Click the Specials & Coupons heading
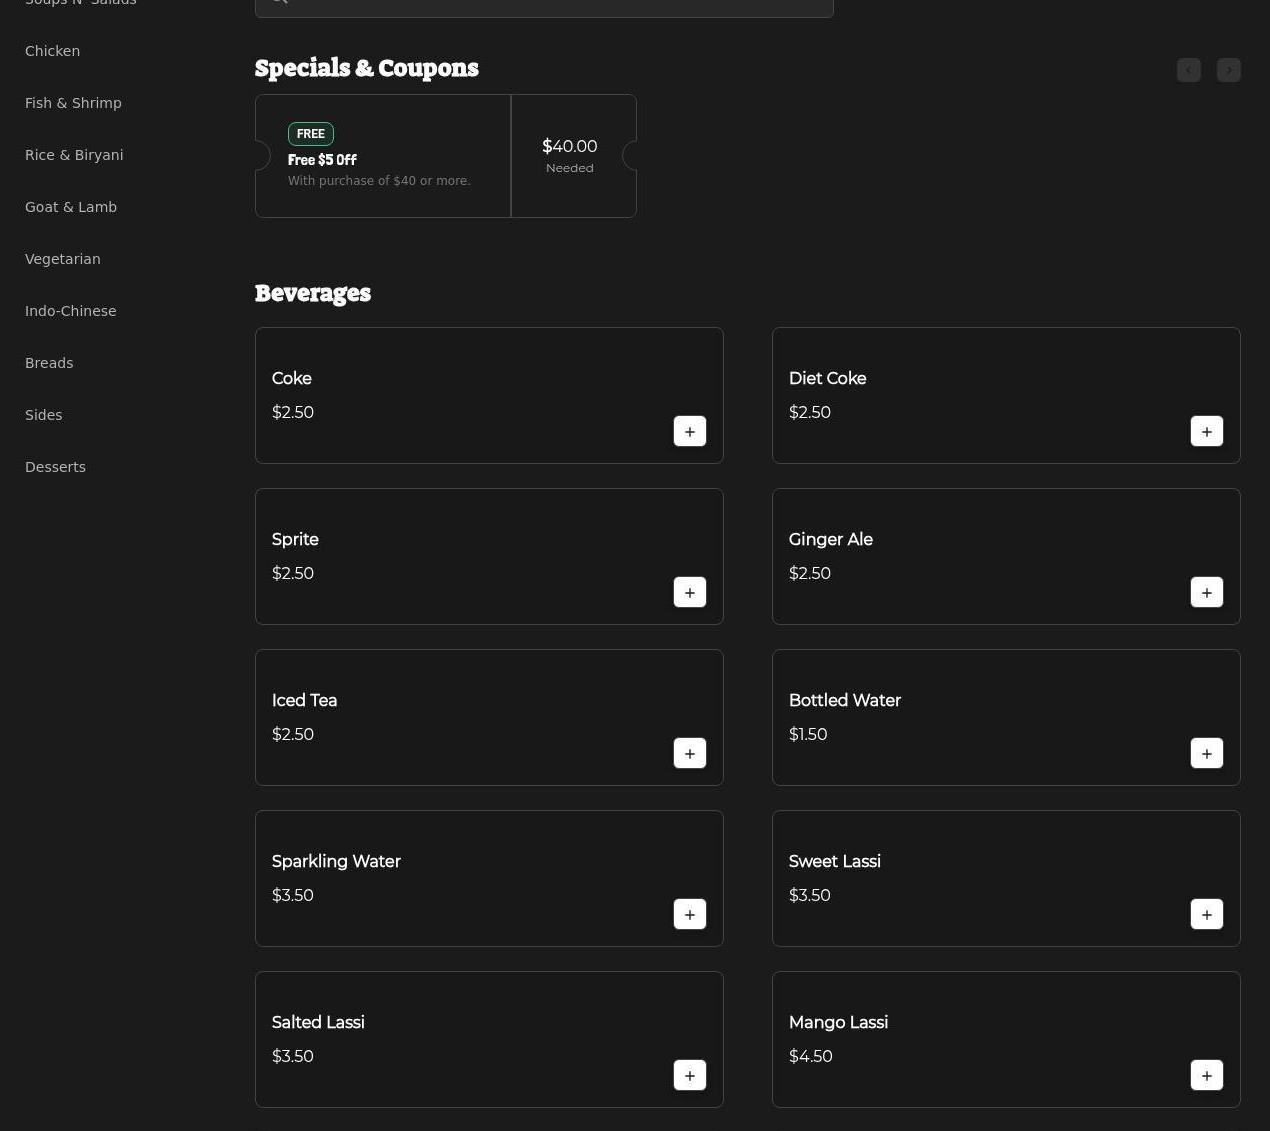The height and width of the screenshot is (1131, 1270). tap(367, 68)
